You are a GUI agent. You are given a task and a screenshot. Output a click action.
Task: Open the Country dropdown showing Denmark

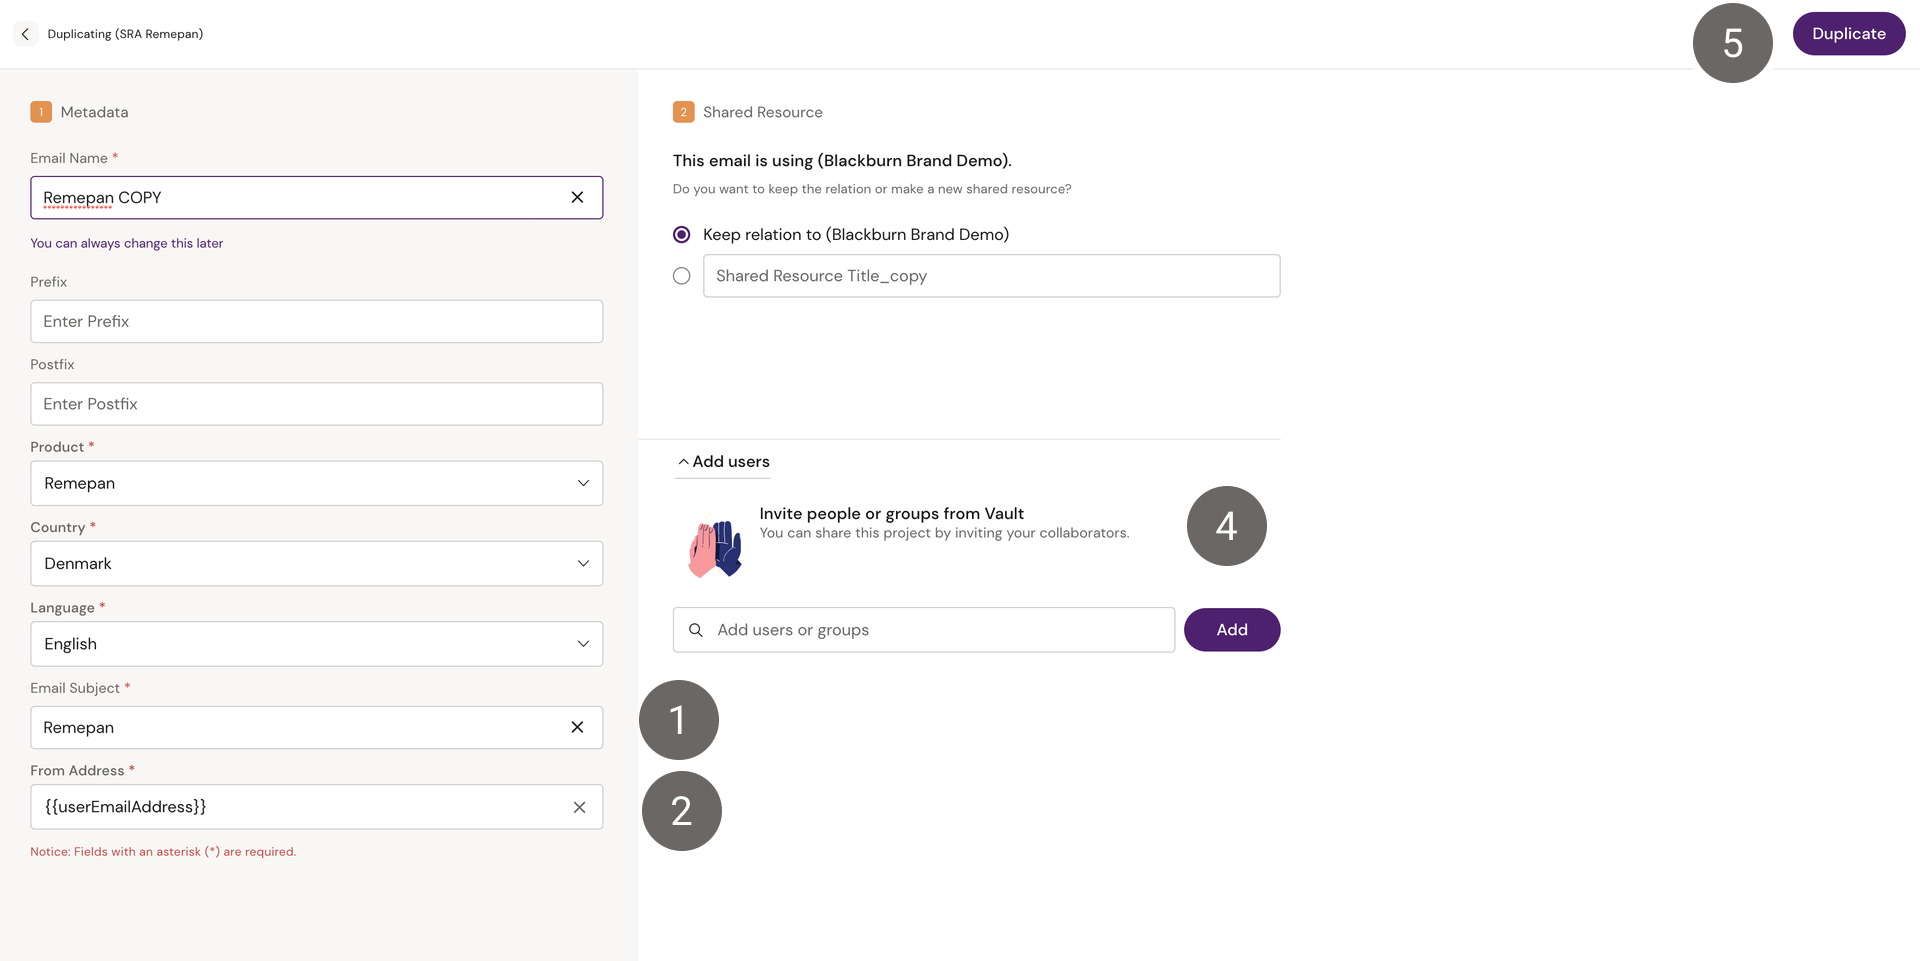tap(316, 564)
